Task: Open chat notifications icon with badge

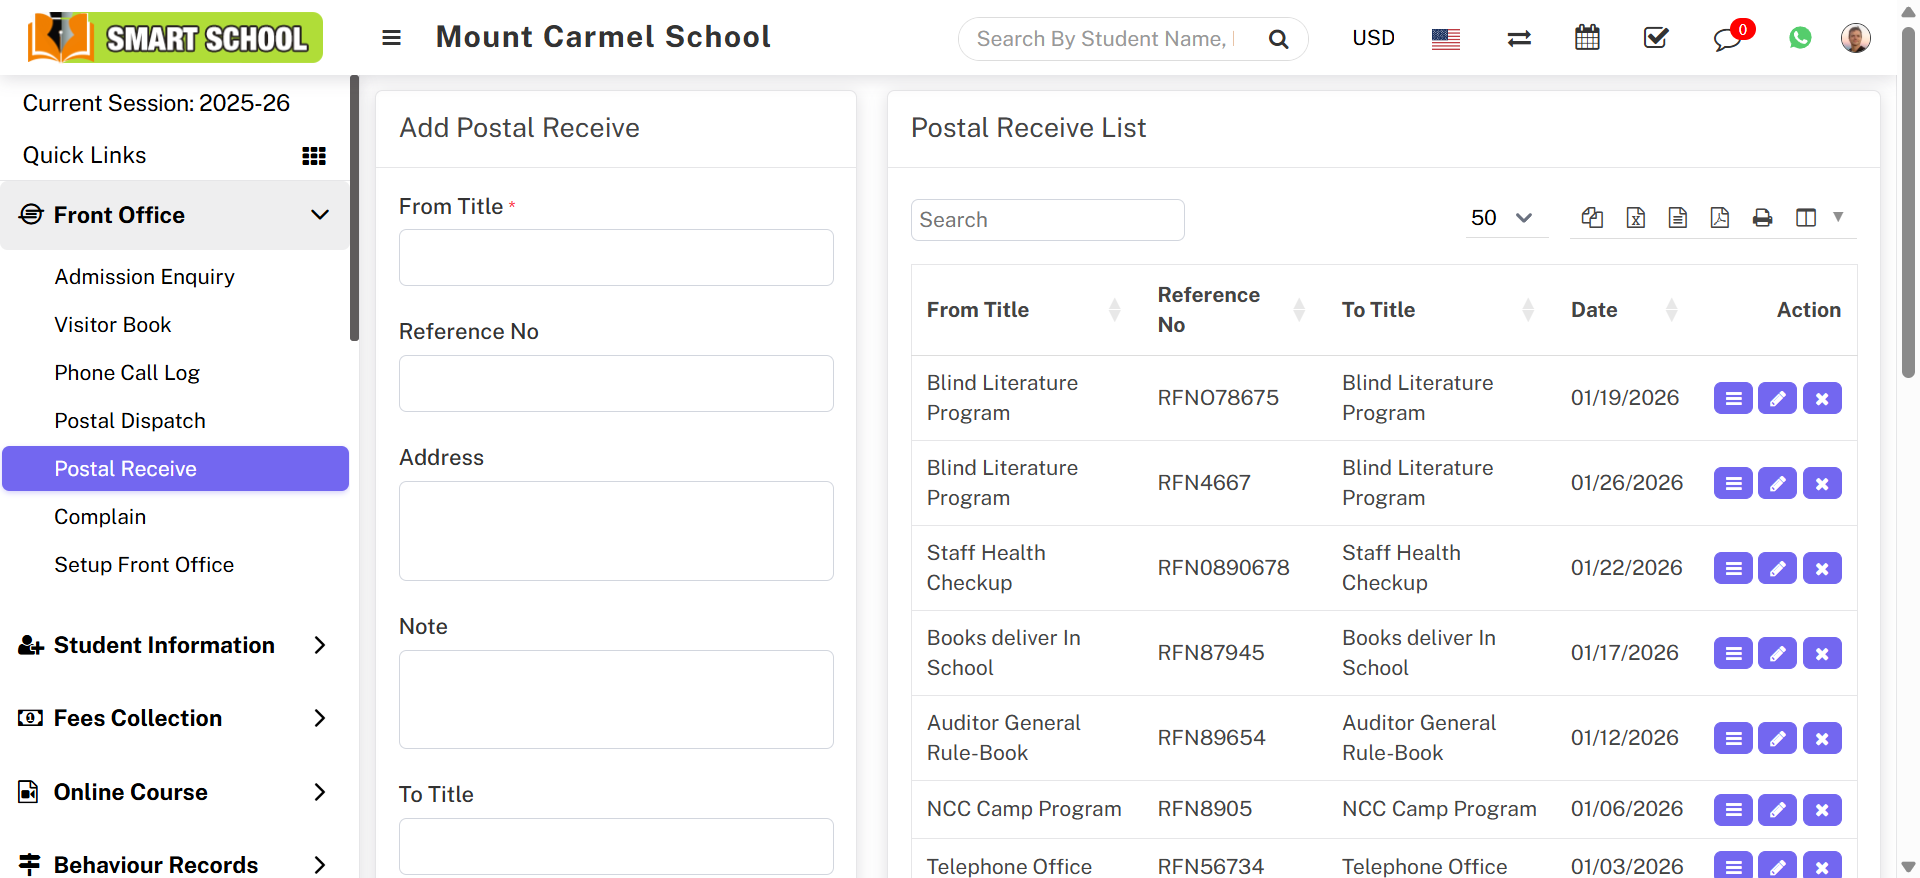Action: (1727, 39)
